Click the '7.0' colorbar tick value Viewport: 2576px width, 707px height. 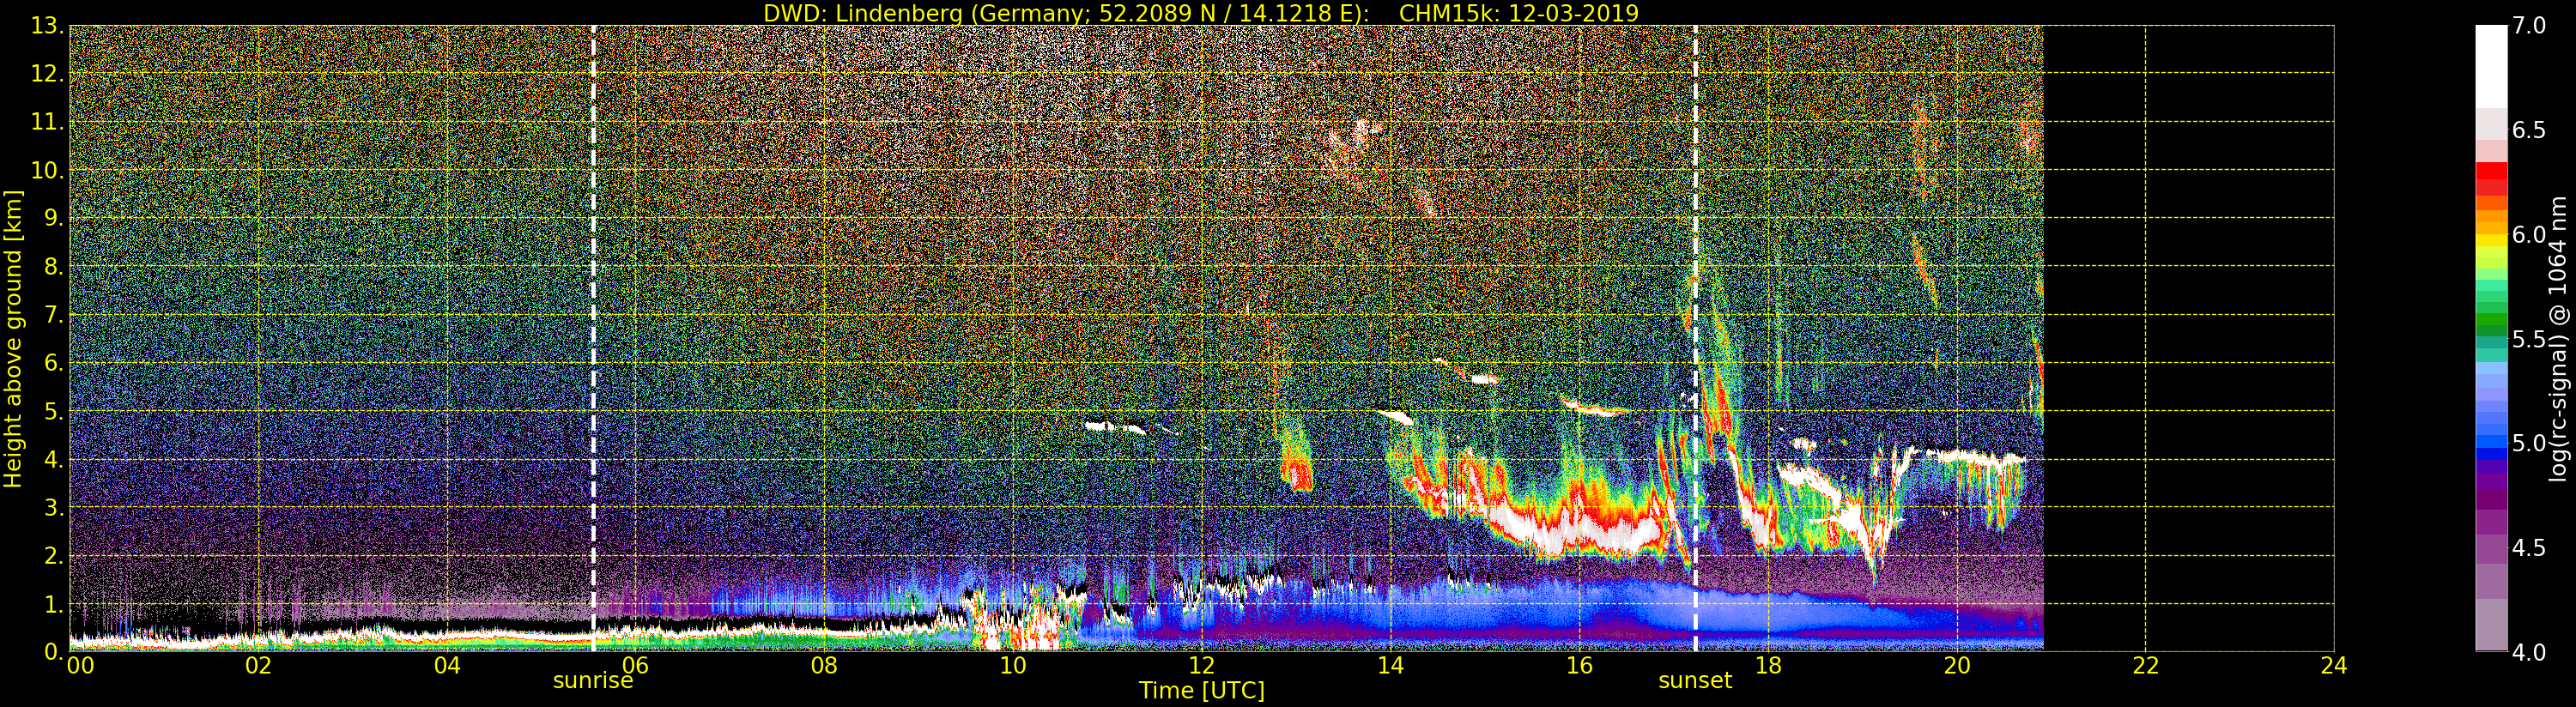coord(2529,26)
